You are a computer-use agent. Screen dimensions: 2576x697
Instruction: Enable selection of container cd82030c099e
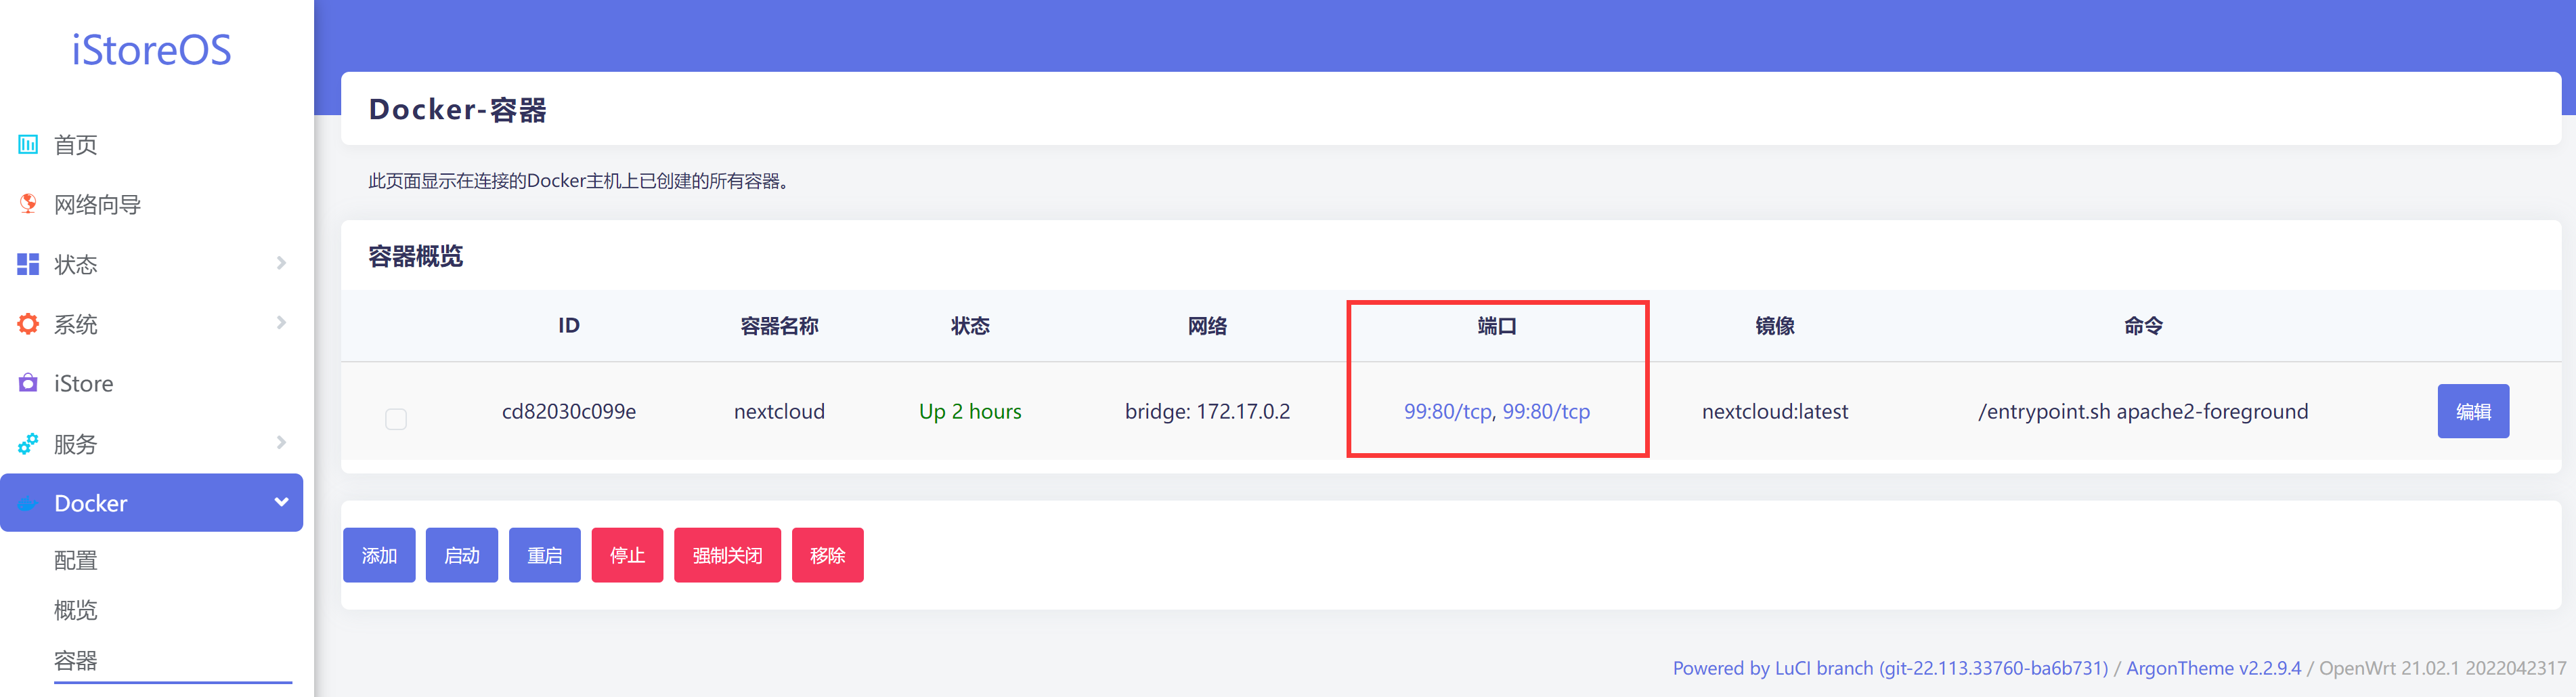point(395,419)
